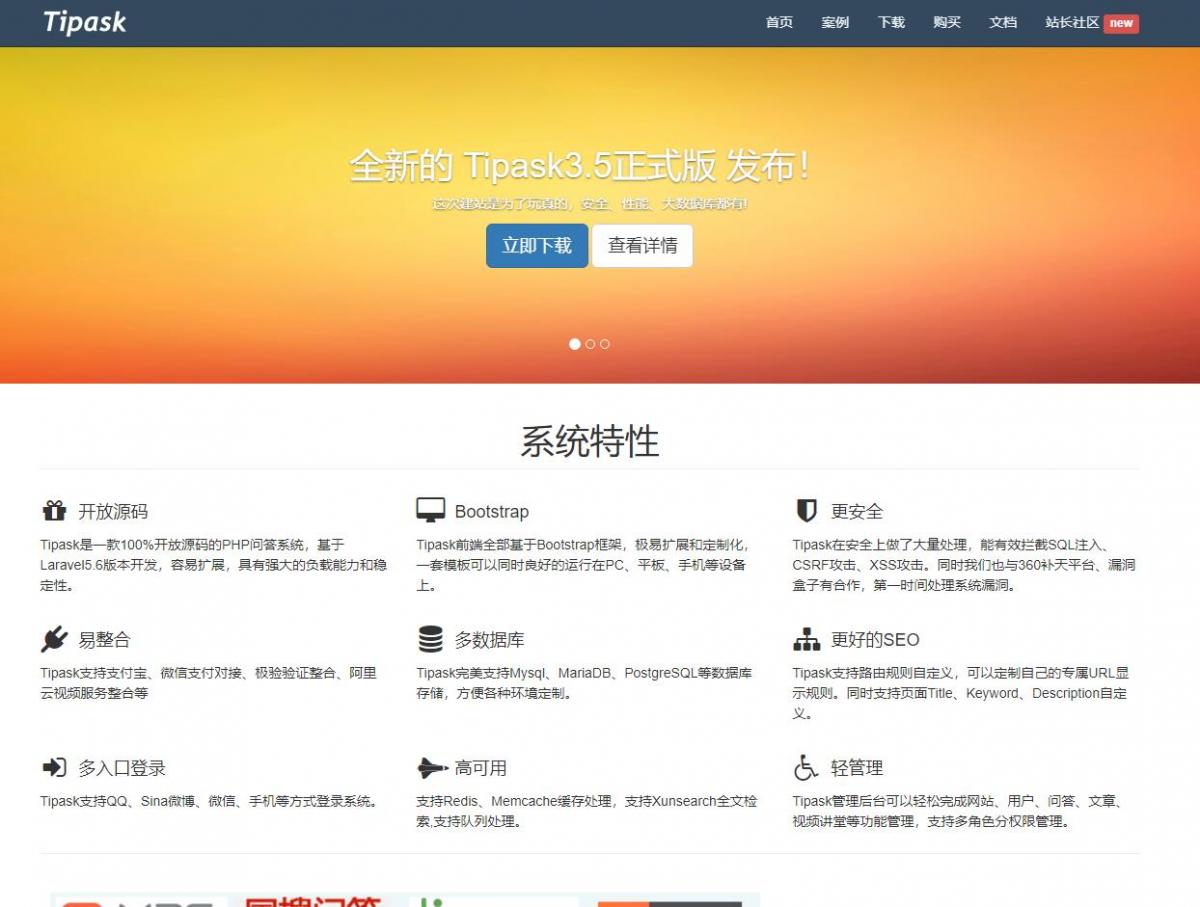Screen dimensions: 1200x907
Task: Open the 站长社区 menu item
Action: pos(1072,22)
